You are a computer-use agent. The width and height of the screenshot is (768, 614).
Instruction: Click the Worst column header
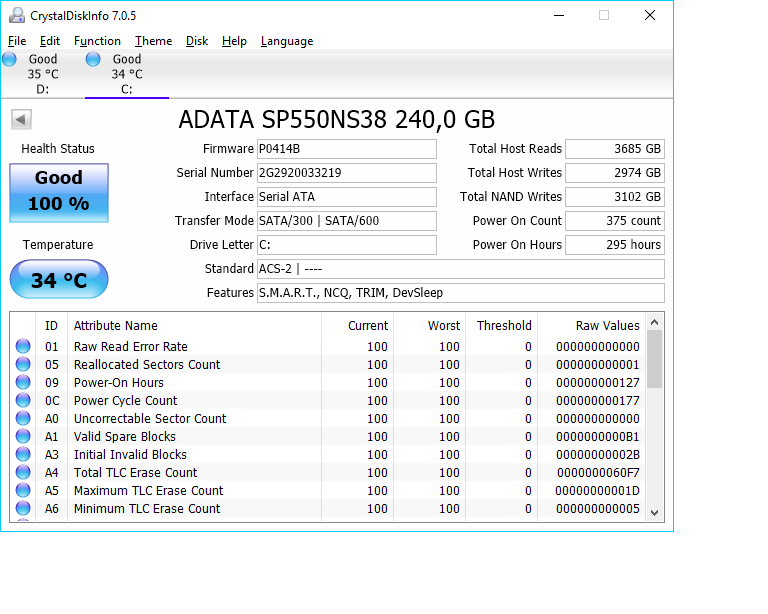tap(430, 326)
